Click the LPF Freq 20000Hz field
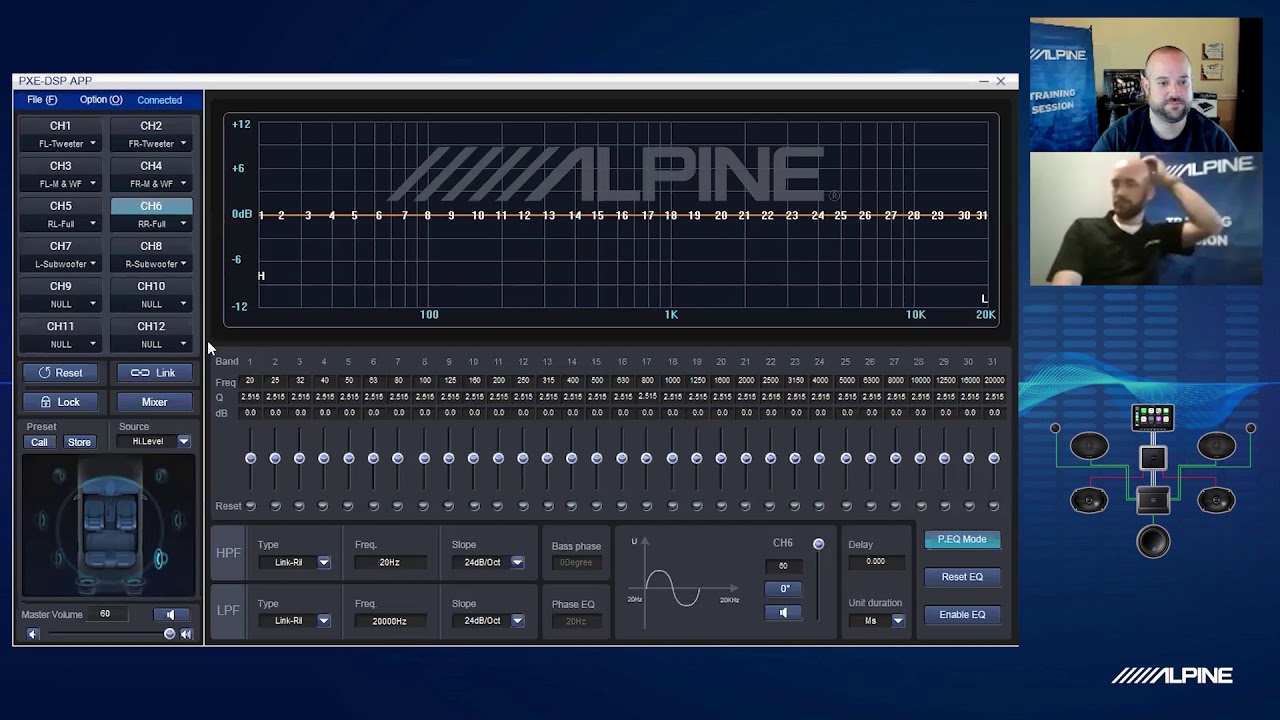Image resolution: width=1280 pixels, height=720 pixels. click(389, 621)
